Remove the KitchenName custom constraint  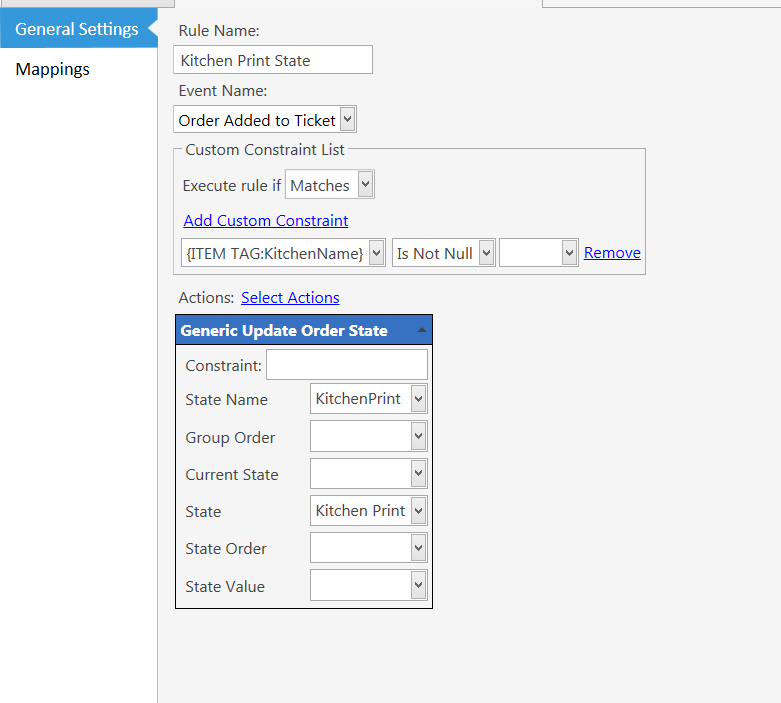click(612, 253)
